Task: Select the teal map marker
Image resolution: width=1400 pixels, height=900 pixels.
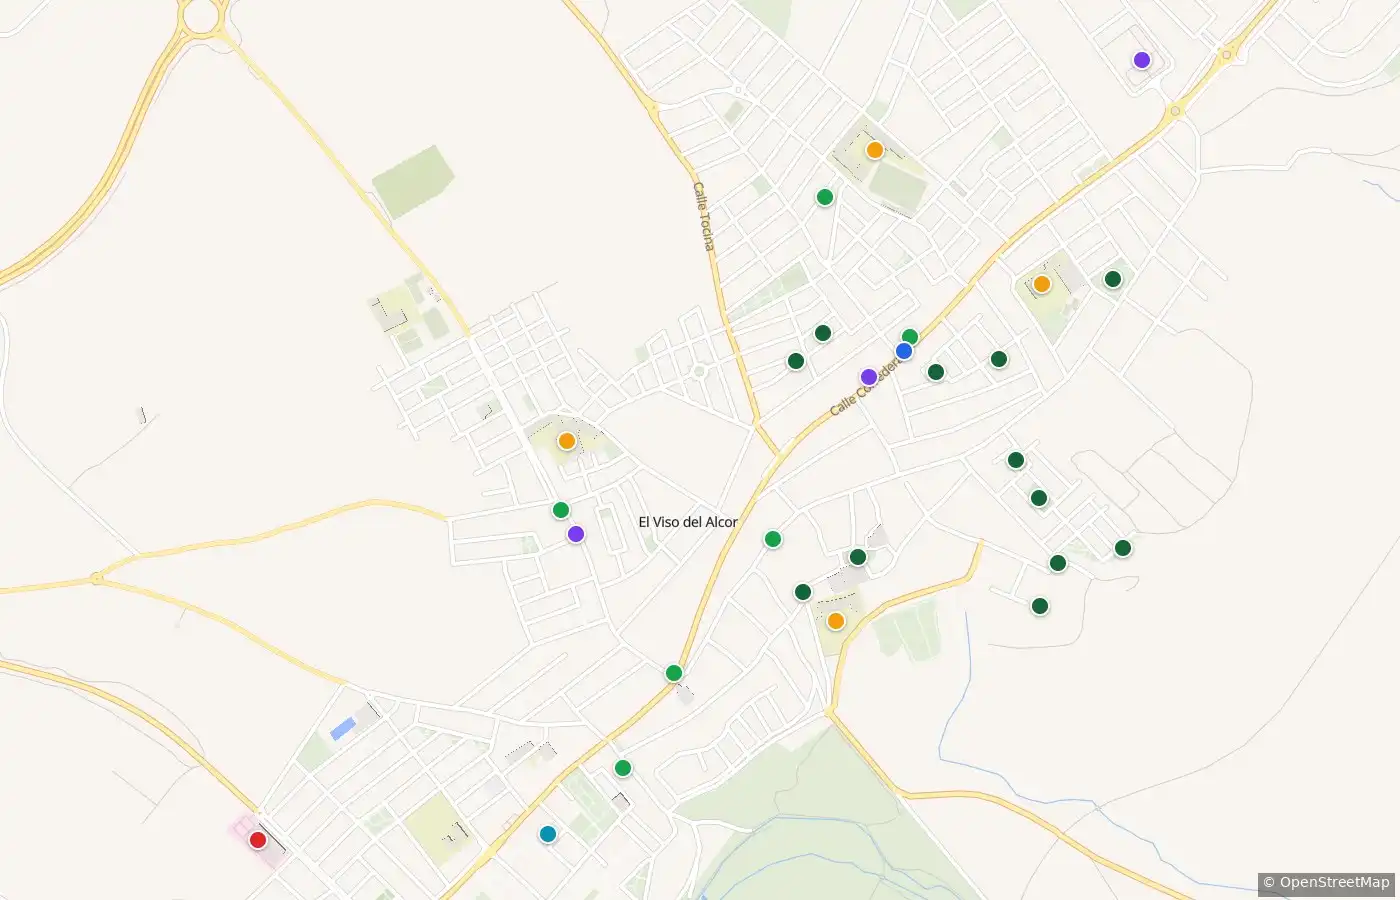Action: (548, 834)
